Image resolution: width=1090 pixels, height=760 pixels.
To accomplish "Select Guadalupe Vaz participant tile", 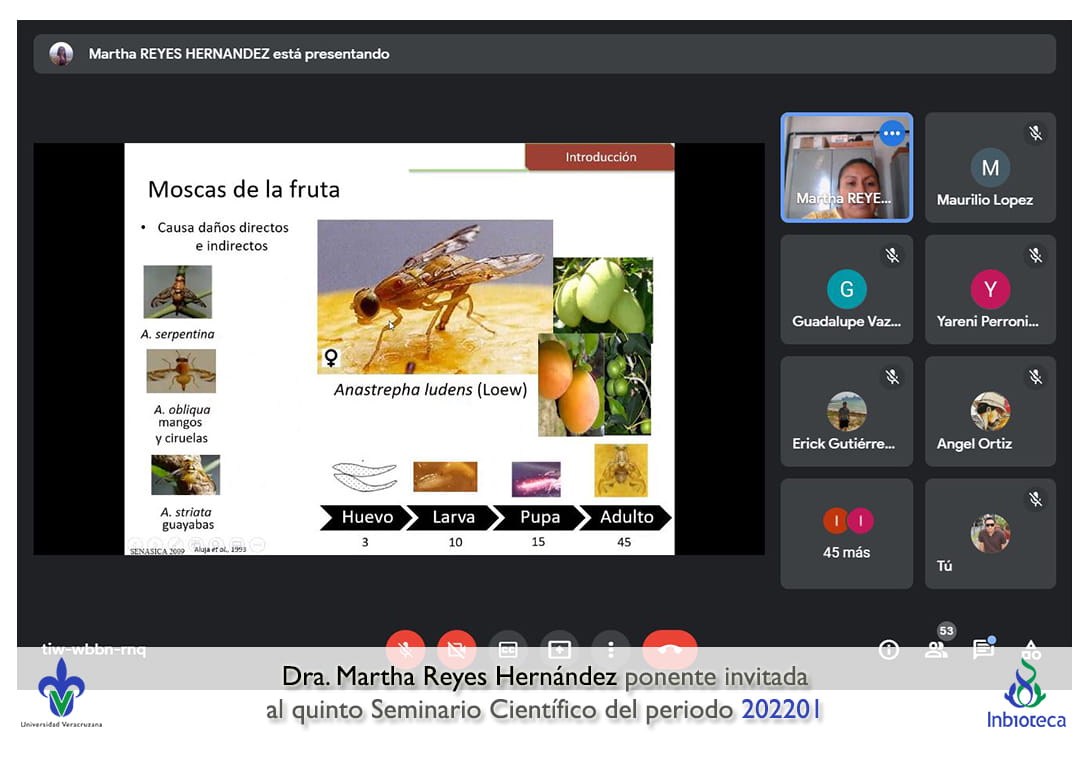I will click(846, 290).
